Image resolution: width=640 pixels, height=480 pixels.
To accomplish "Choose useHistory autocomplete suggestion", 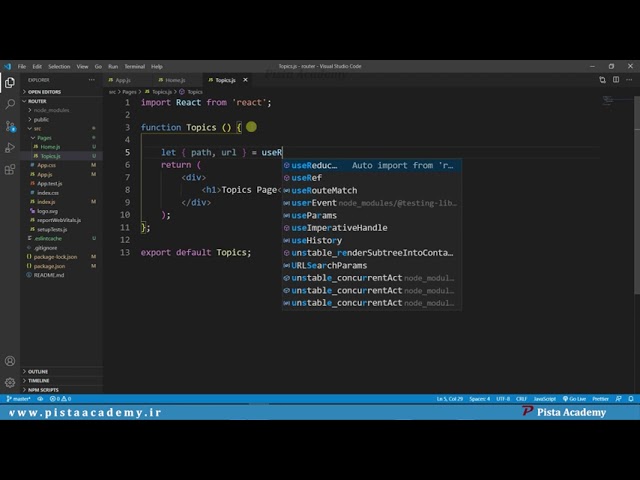I will [372, 240].
